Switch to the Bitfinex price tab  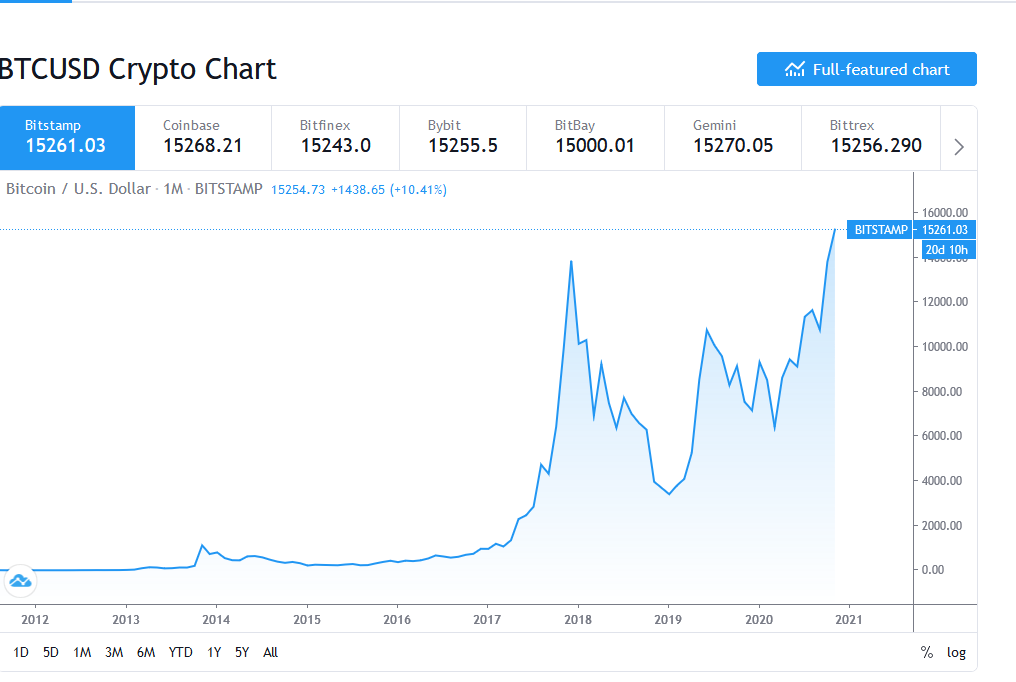pyautogui.click(x=335, y=138)
